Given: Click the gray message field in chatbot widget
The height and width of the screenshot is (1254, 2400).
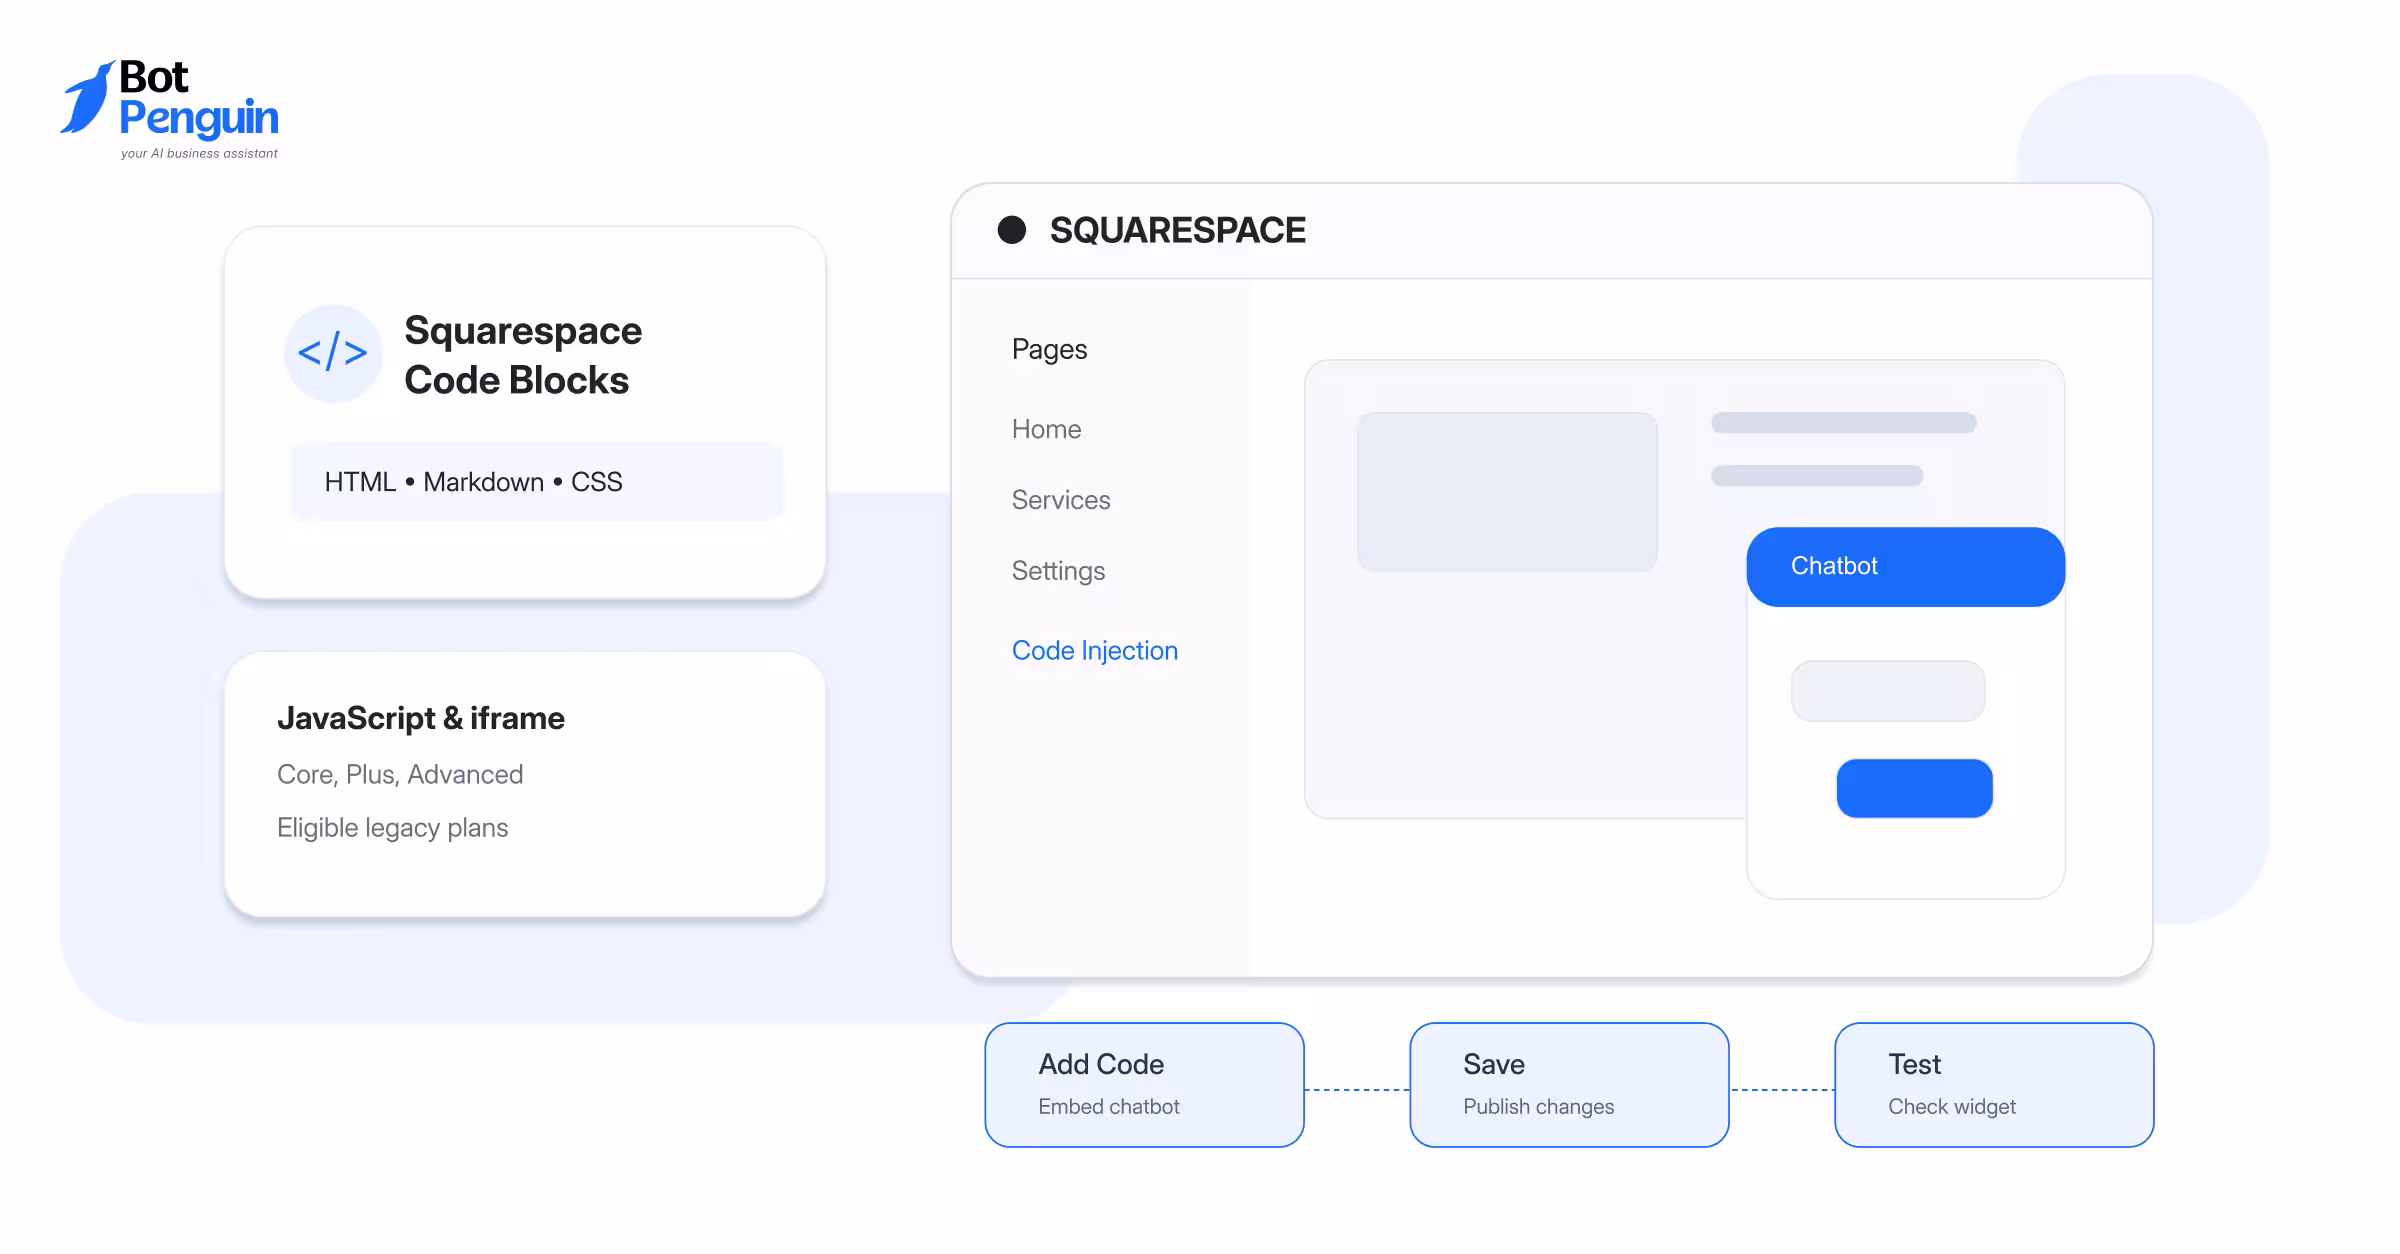Looking at the screenshot, I should pos(1888,691).
